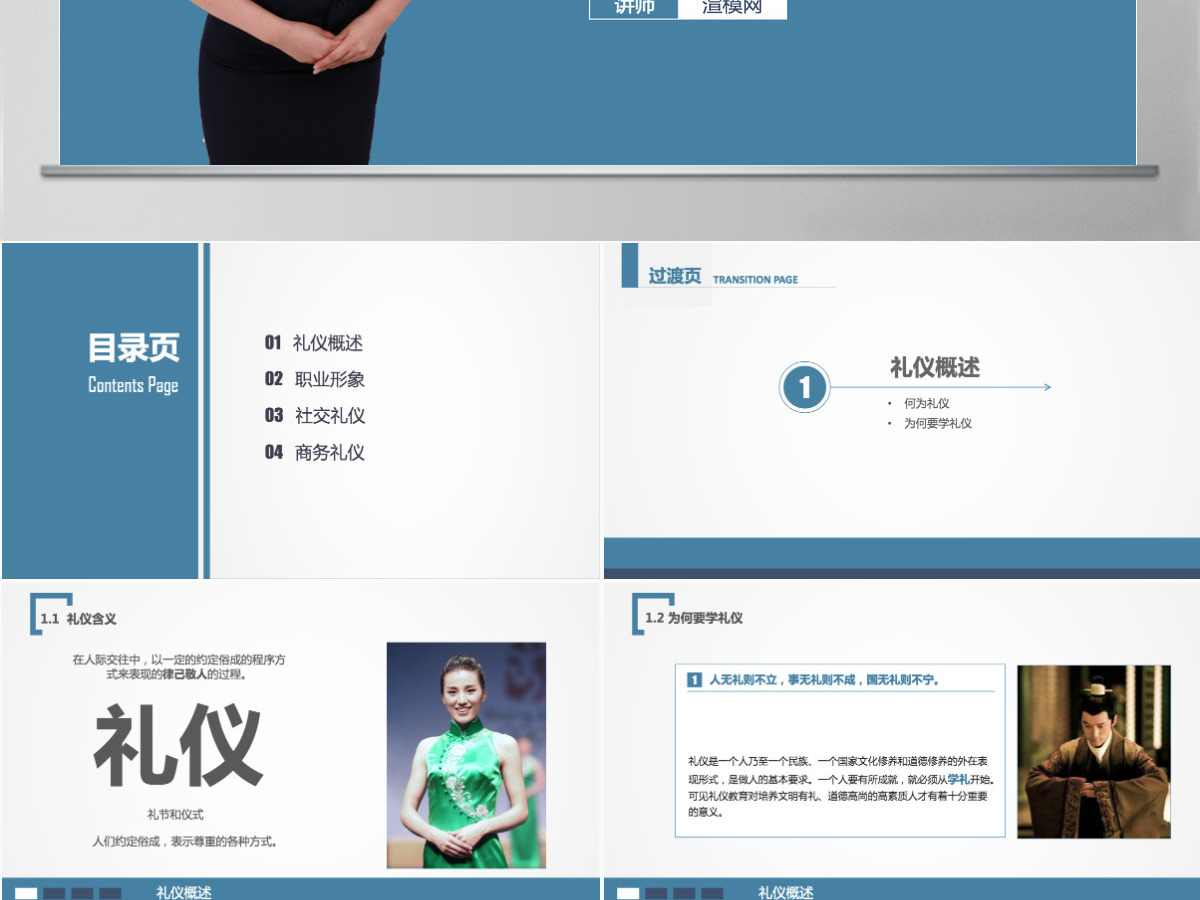
Task: Select the 03 社交礼仪 contents entry
Action: 315,415
